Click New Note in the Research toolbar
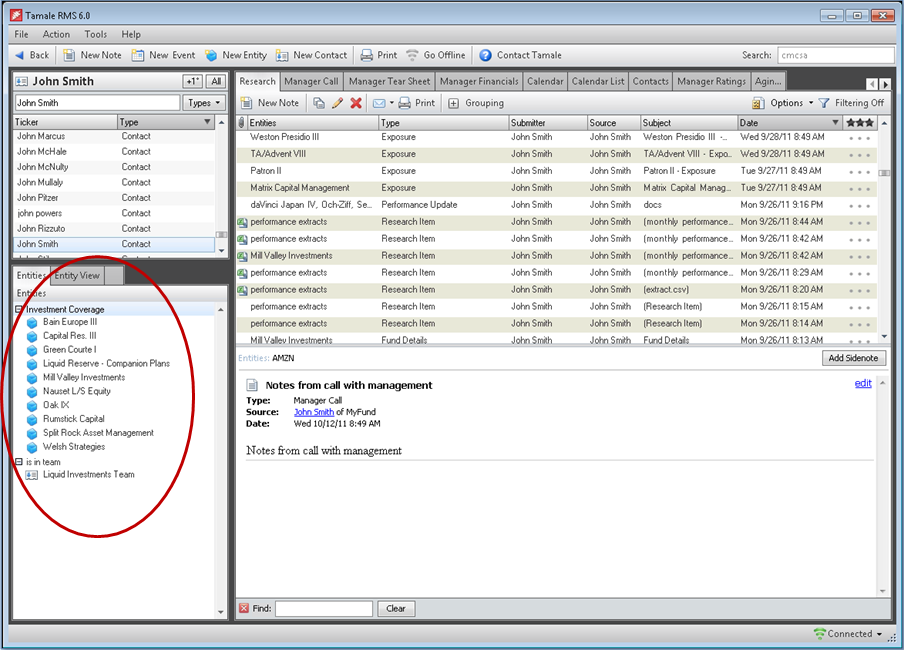 pyautogui.click(x=270, y=103)
